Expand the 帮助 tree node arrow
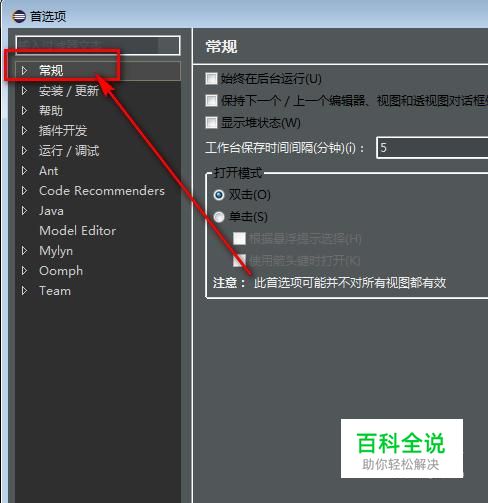 [x=24, y=110]
